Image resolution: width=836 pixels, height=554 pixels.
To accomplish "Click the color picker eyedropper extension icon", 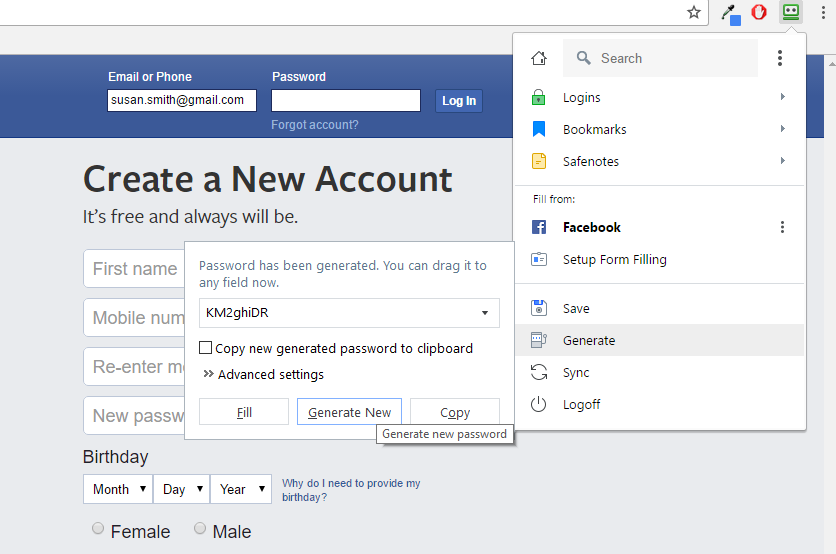I will coord(730,14).
